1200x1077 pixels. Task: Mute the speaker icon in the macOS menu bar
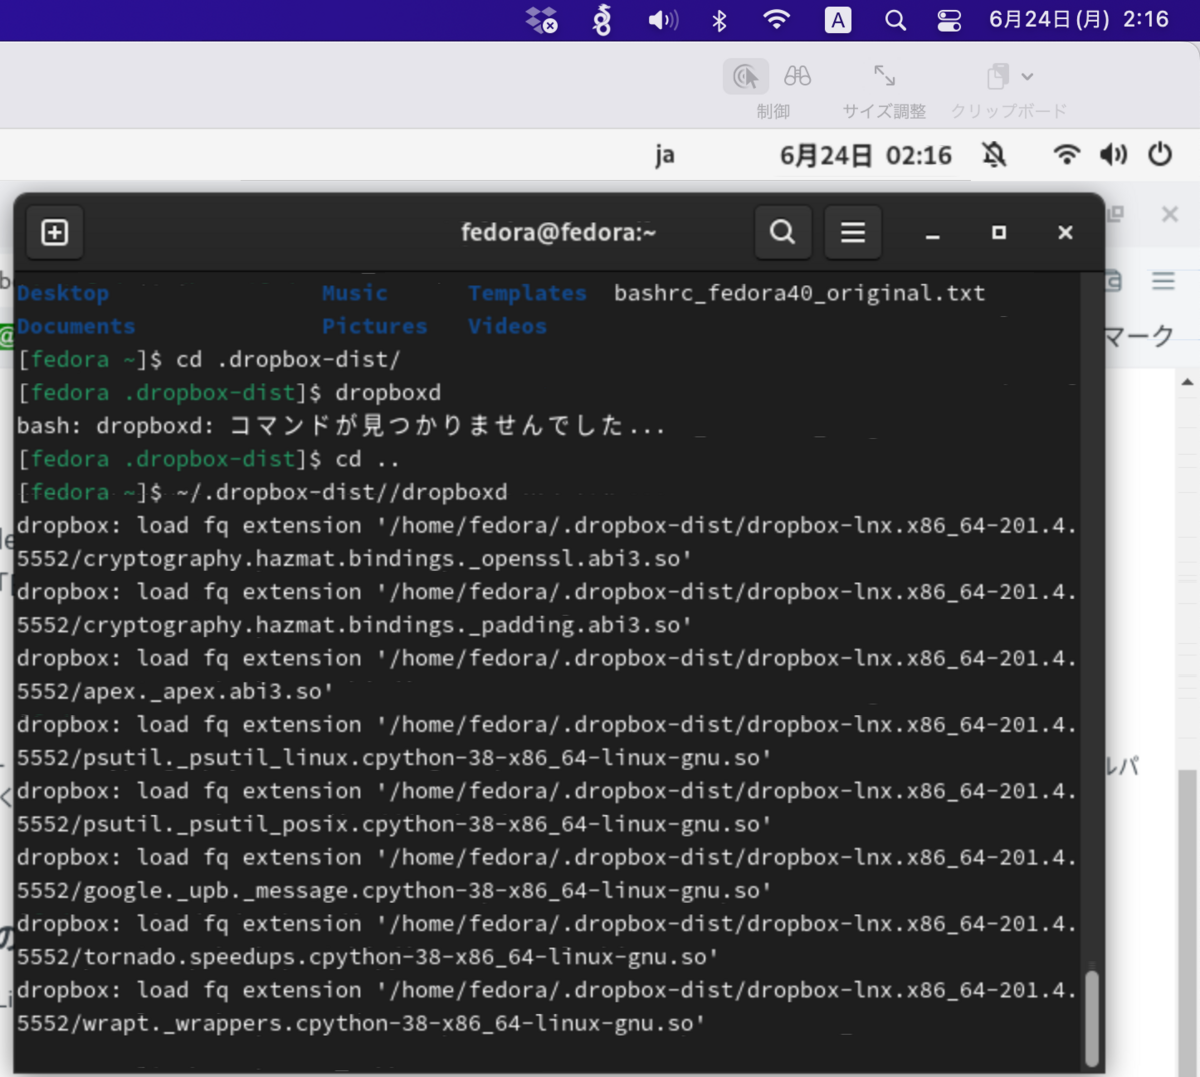pos(661,19)
